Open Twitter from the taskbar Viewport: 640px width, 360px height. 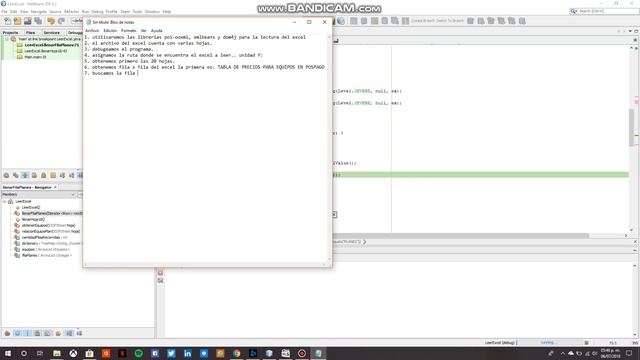pos(171,353)
